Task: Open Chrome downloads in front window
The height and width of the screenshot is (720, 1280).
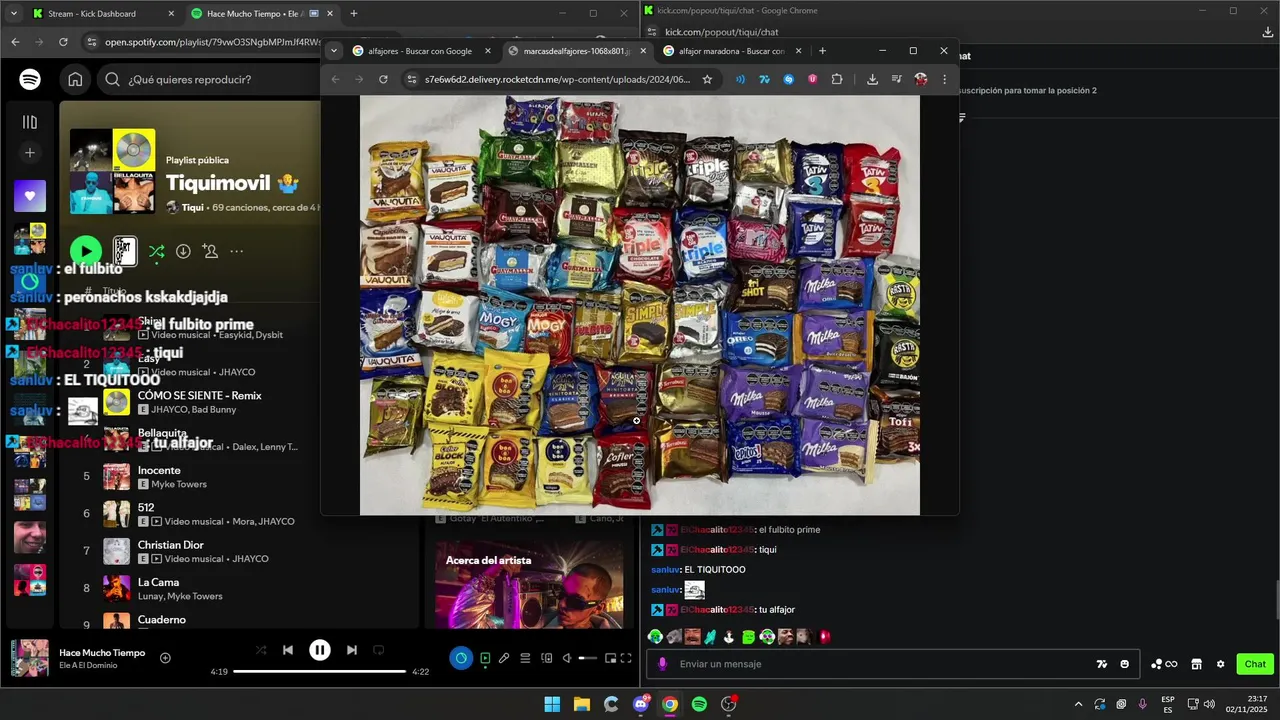Action: [x=872, y=79]
